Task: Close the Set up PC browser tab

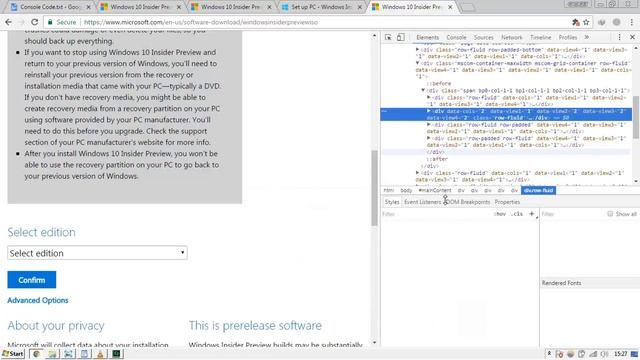Action: [359, 7]
